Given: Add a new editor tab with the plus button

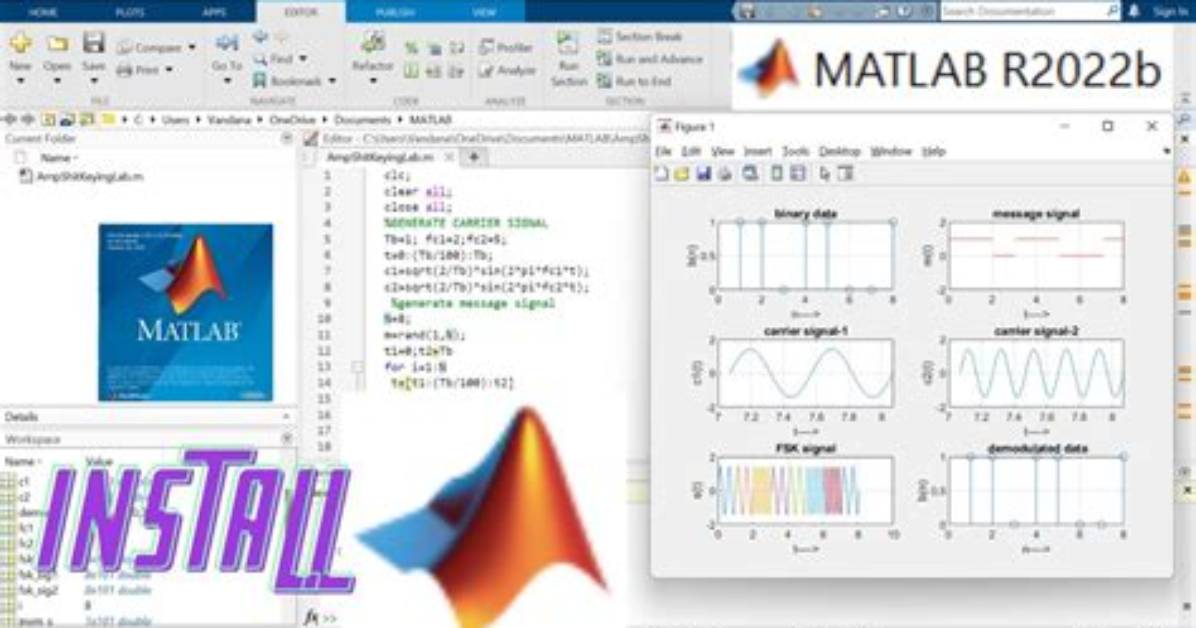Looking at the screenshot, I should 474,157.
